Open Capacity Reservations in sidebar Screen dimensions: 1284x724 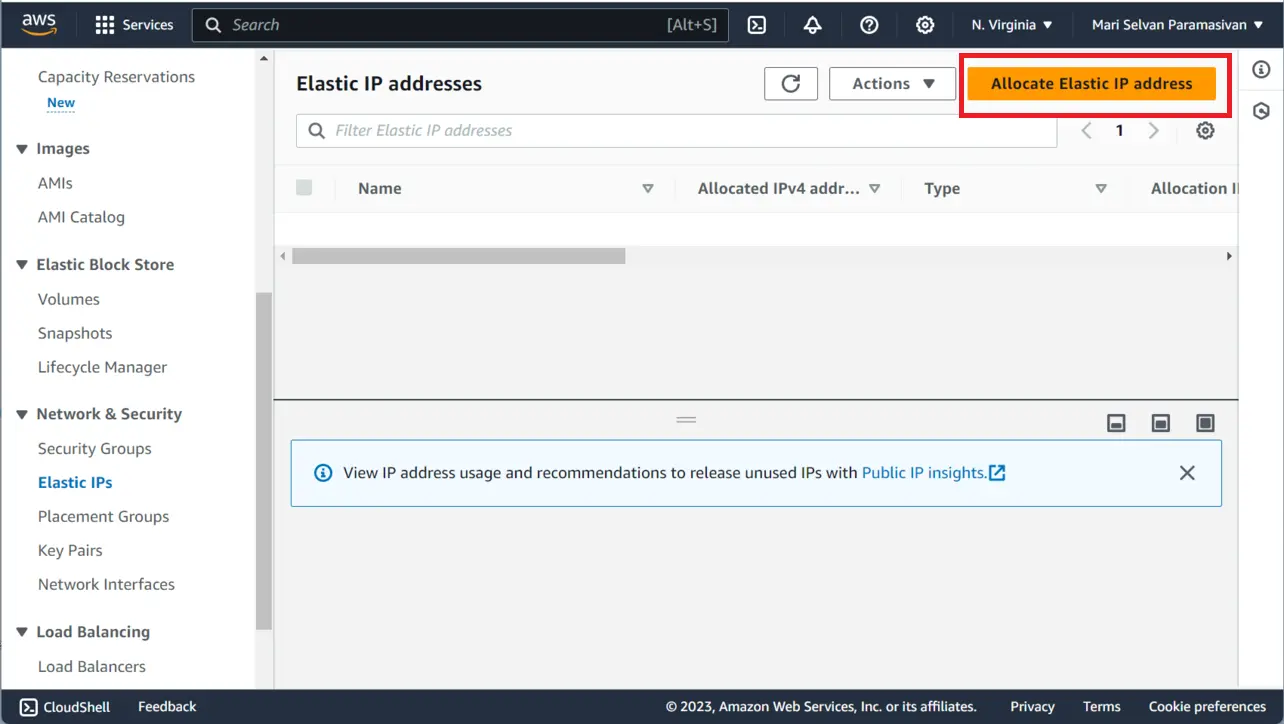116,77
